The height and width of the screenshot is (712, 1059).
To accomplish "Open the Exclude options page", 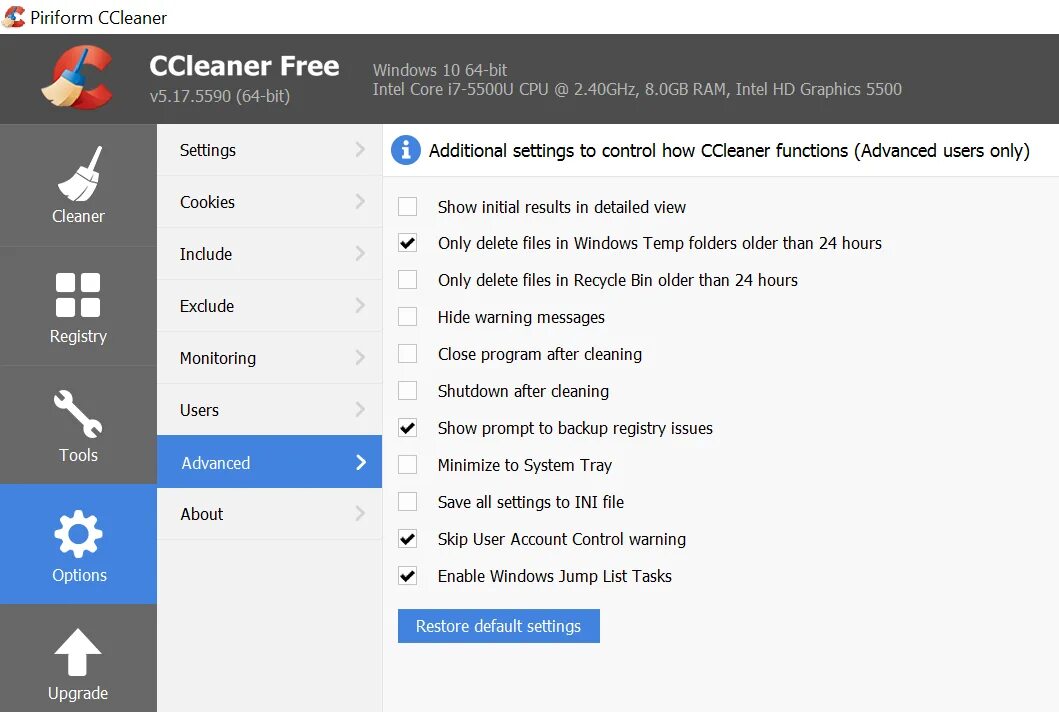I will click(x=269, y=306).
